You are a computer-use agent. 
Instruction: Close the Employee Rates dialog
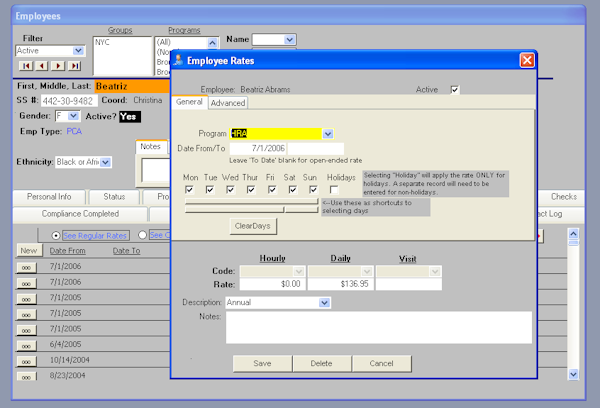(527, 60)
